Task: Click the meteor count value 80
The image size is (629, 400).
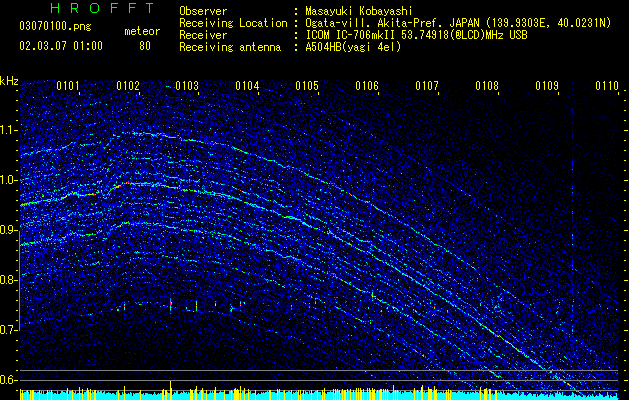Action: pyautogui.click(x=145, y=46)
